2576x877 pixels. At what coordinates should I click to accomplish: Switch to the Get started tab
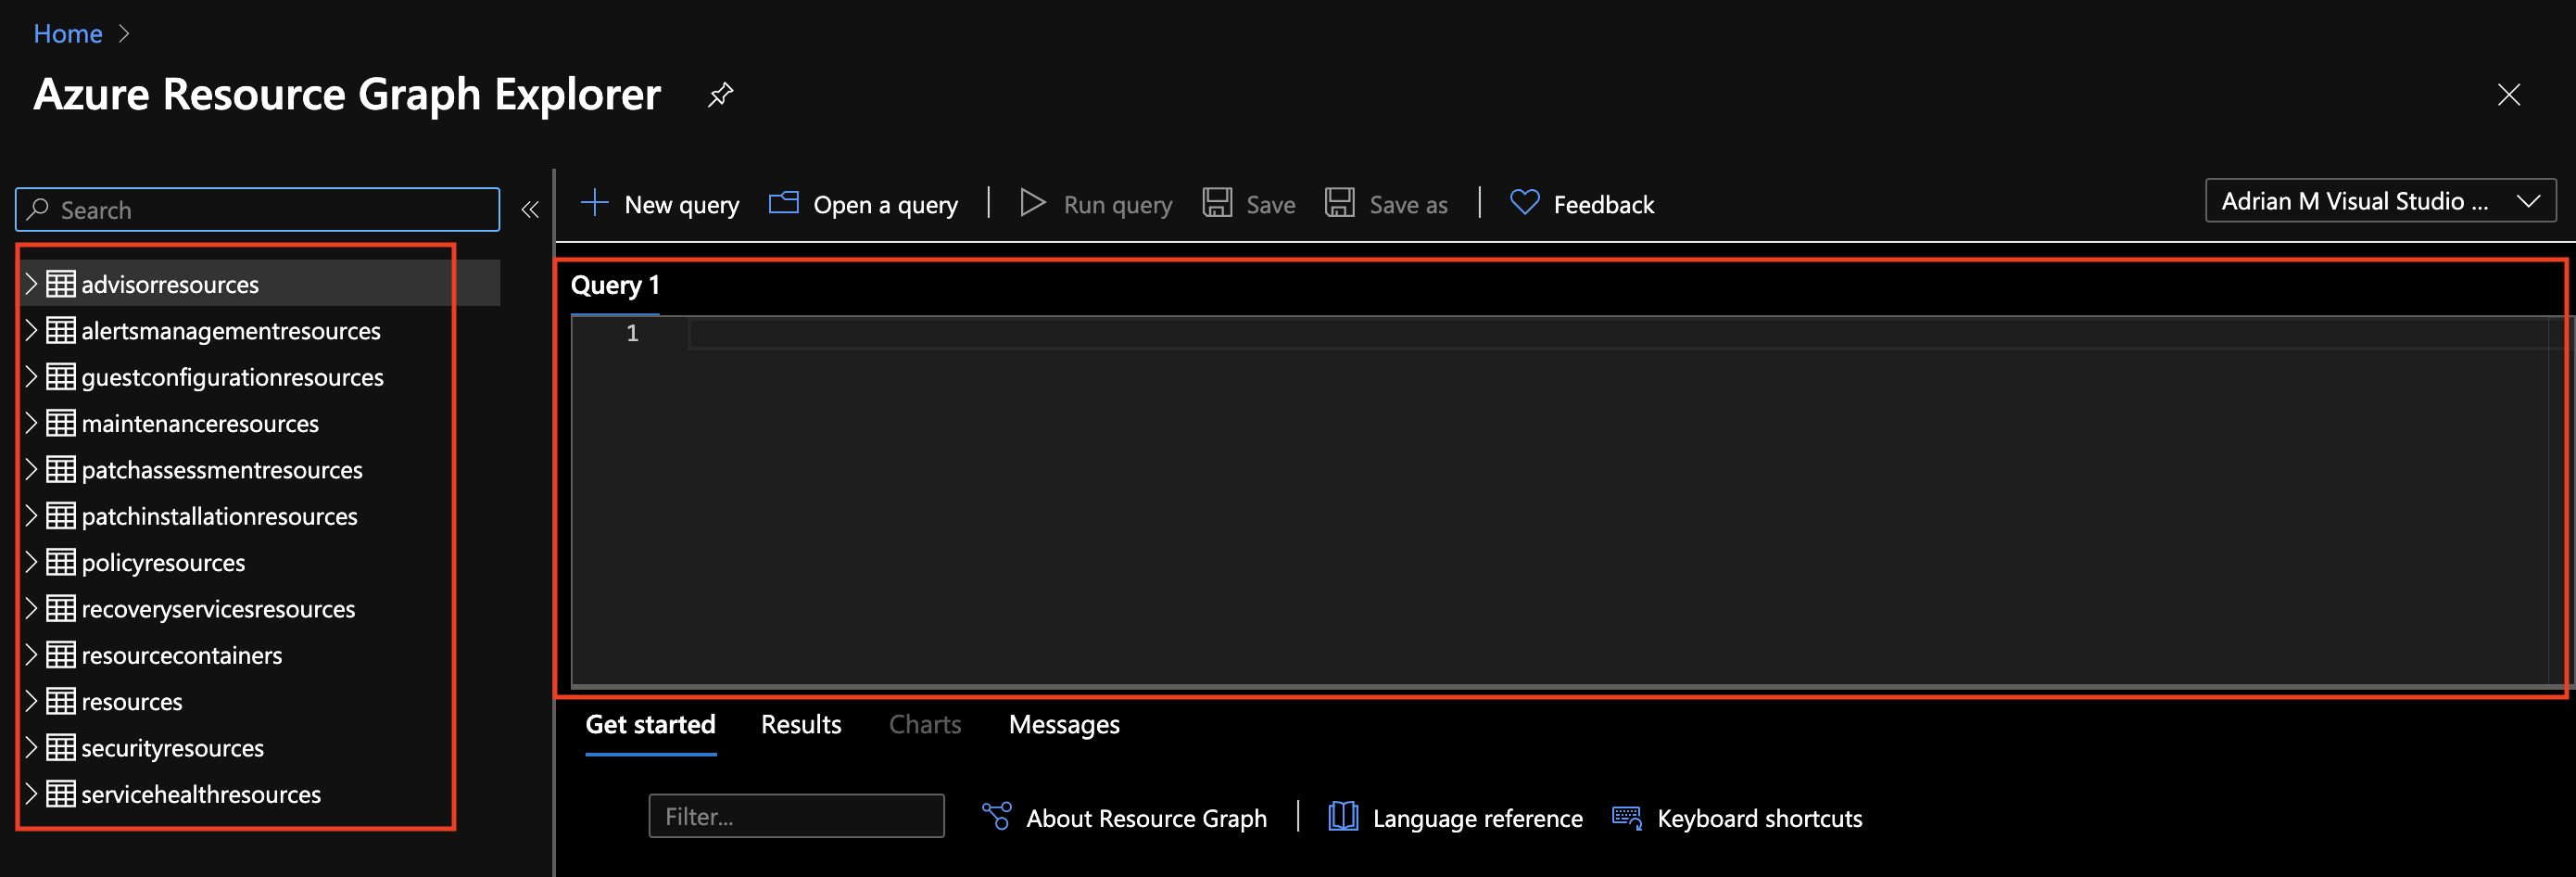[x=650, y=724]
